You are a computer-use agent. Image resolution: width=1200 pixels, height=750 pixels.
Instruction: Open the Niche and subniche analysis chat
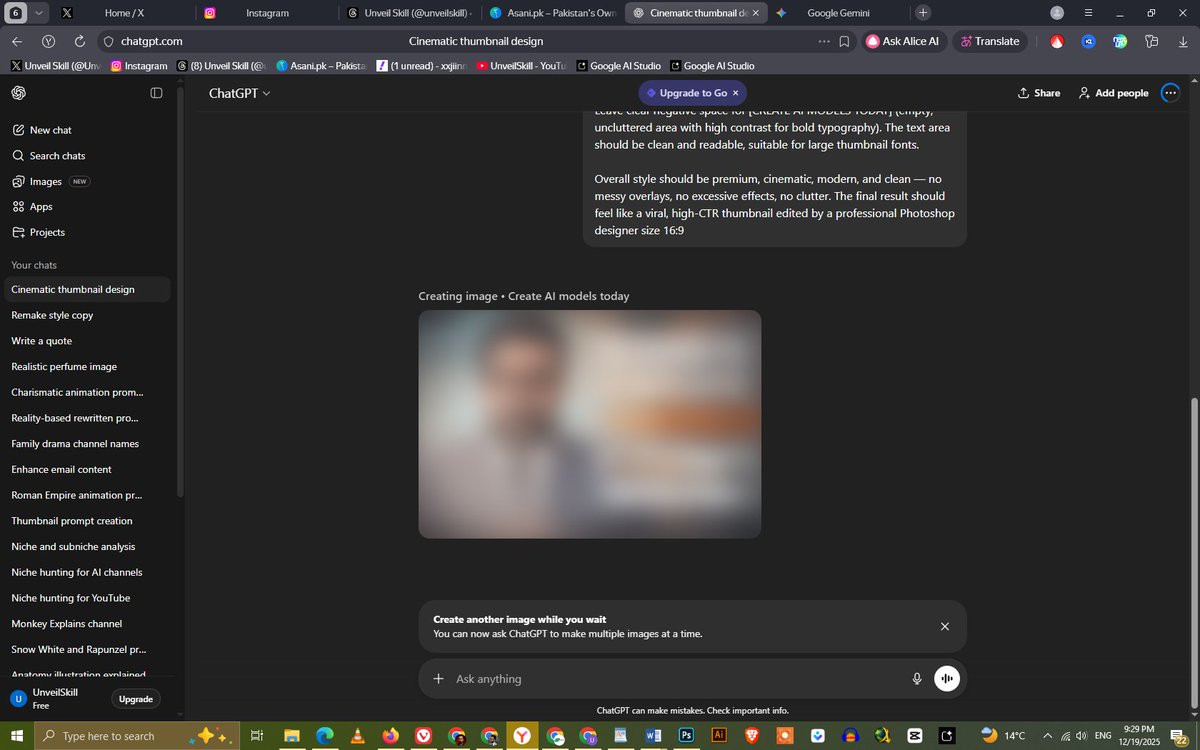[x=88, y=547]
